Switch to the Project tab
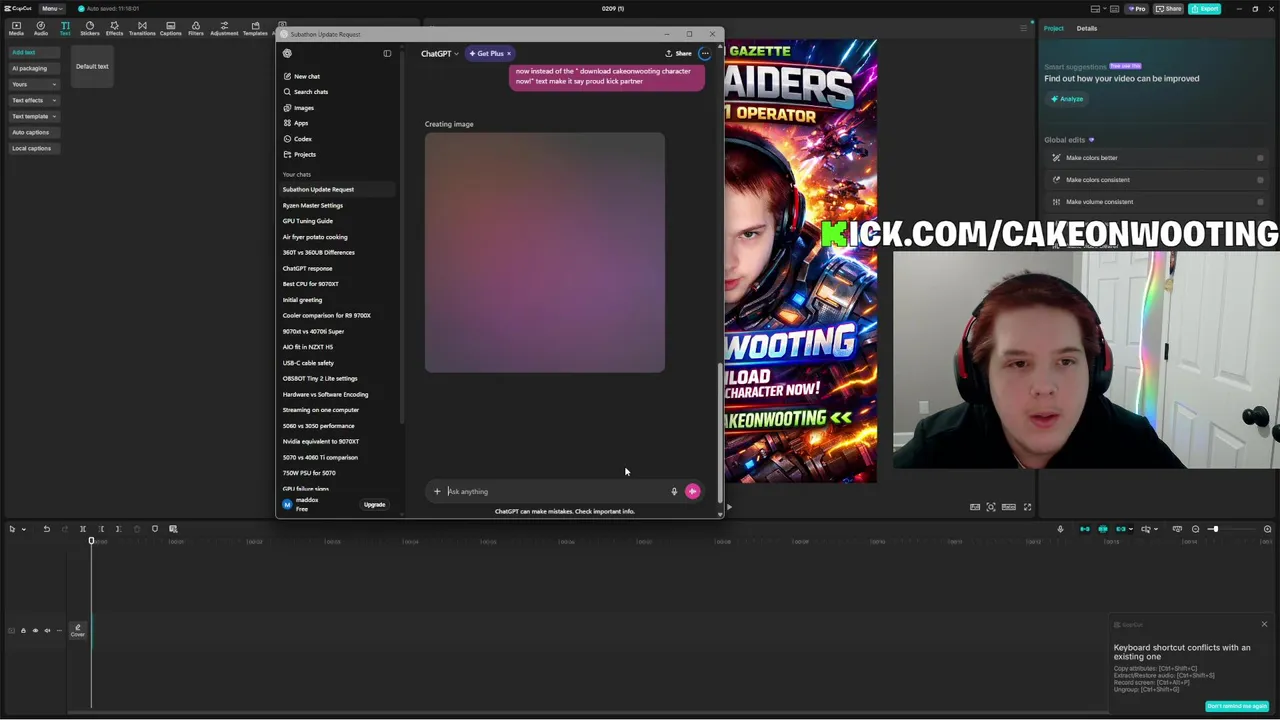The width and height of the screenshot is (1280, 720). point(1054,28)
